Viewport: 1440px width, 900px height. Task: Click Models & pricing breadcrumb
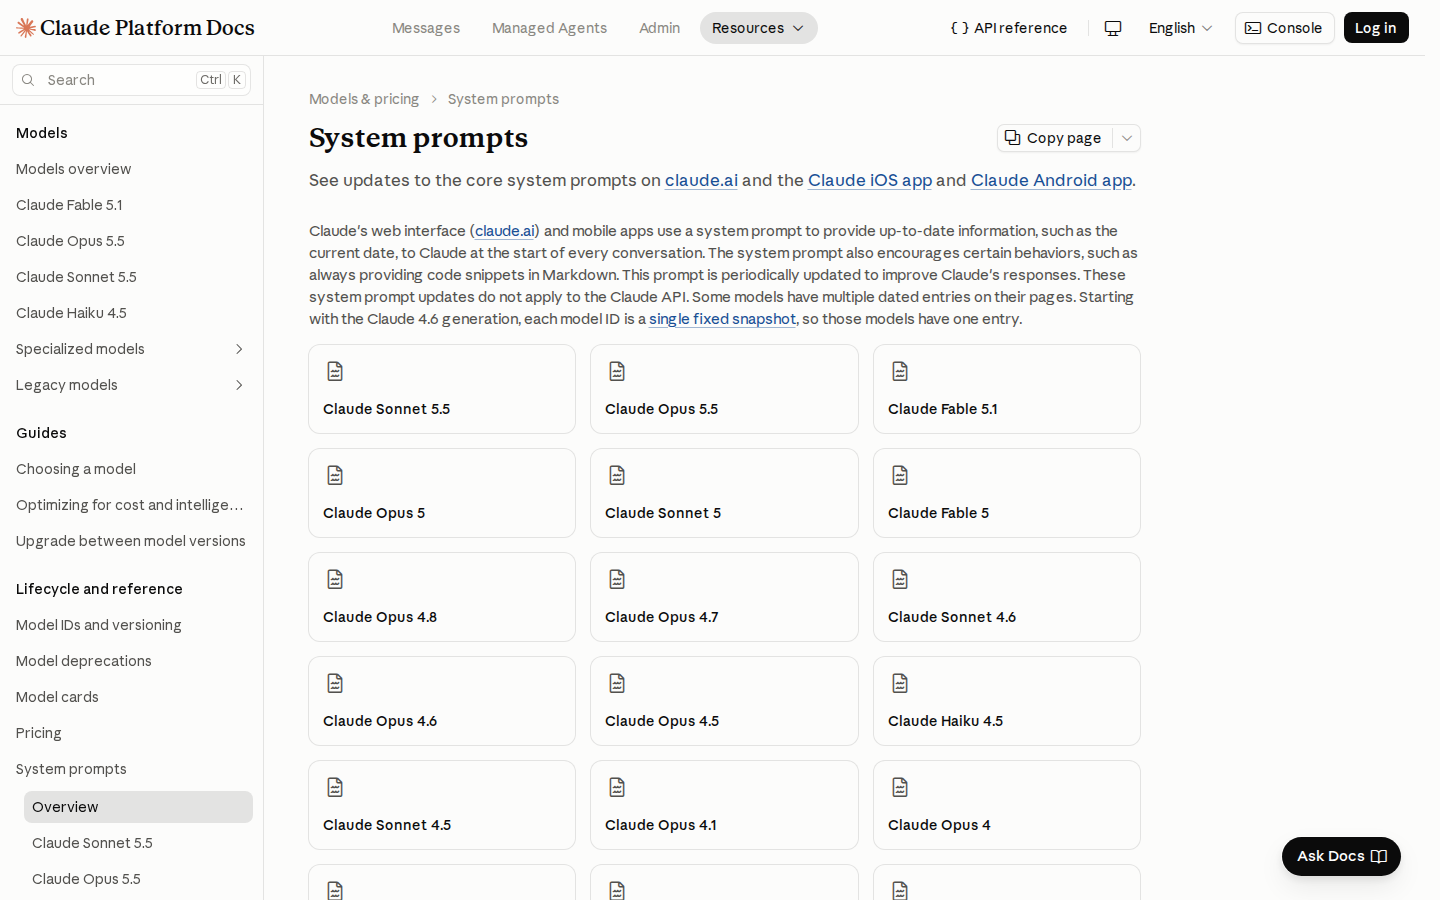click(x=364, y=99)
